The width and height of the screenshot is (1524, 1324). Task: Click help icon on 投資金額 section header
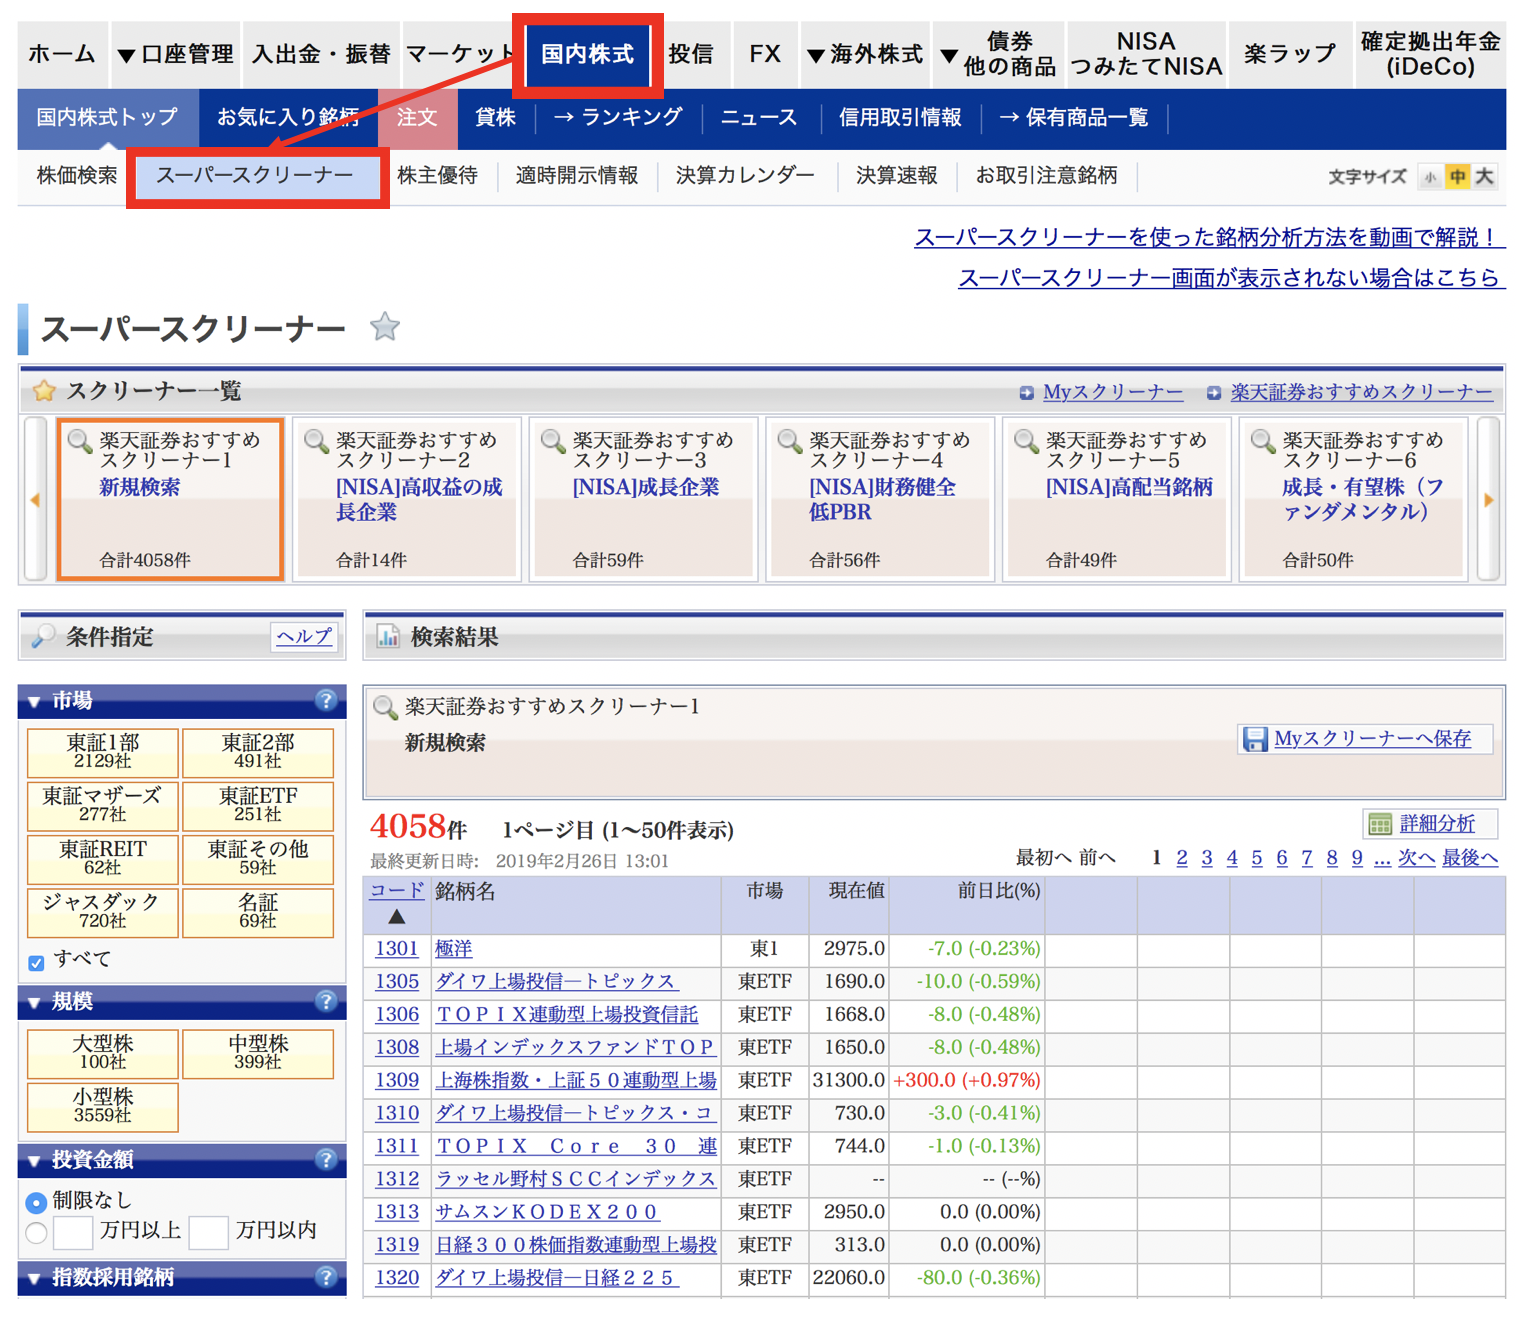pos(325,1159)
